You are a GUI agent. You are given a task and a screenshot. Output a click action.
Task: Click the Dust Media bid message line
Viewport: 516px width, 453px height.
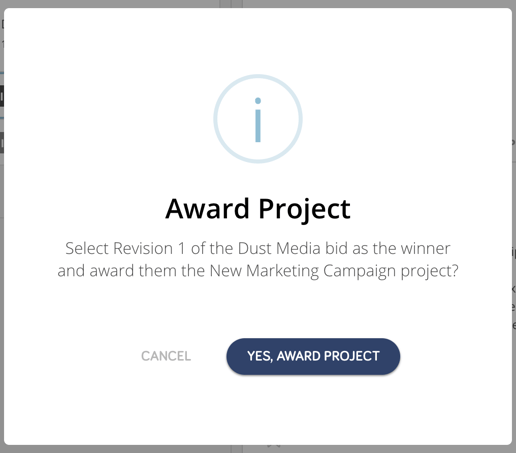[258, 248]
